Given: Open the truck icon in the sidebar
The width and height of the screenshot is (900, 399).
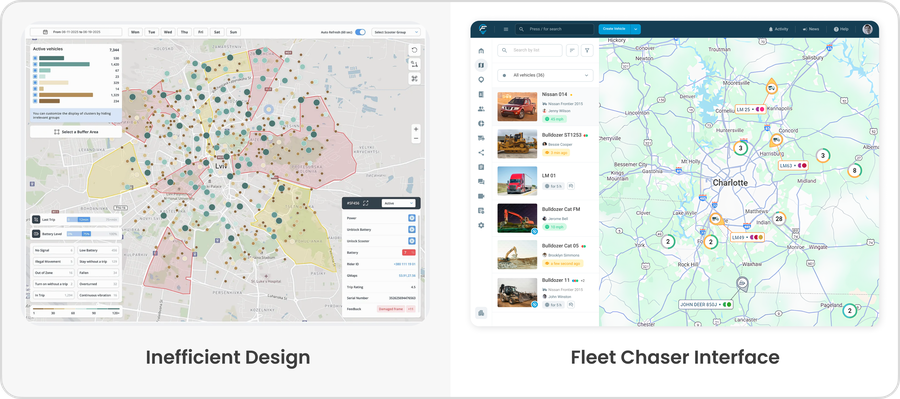Looking at the screenshot, I should pos(481,138).
